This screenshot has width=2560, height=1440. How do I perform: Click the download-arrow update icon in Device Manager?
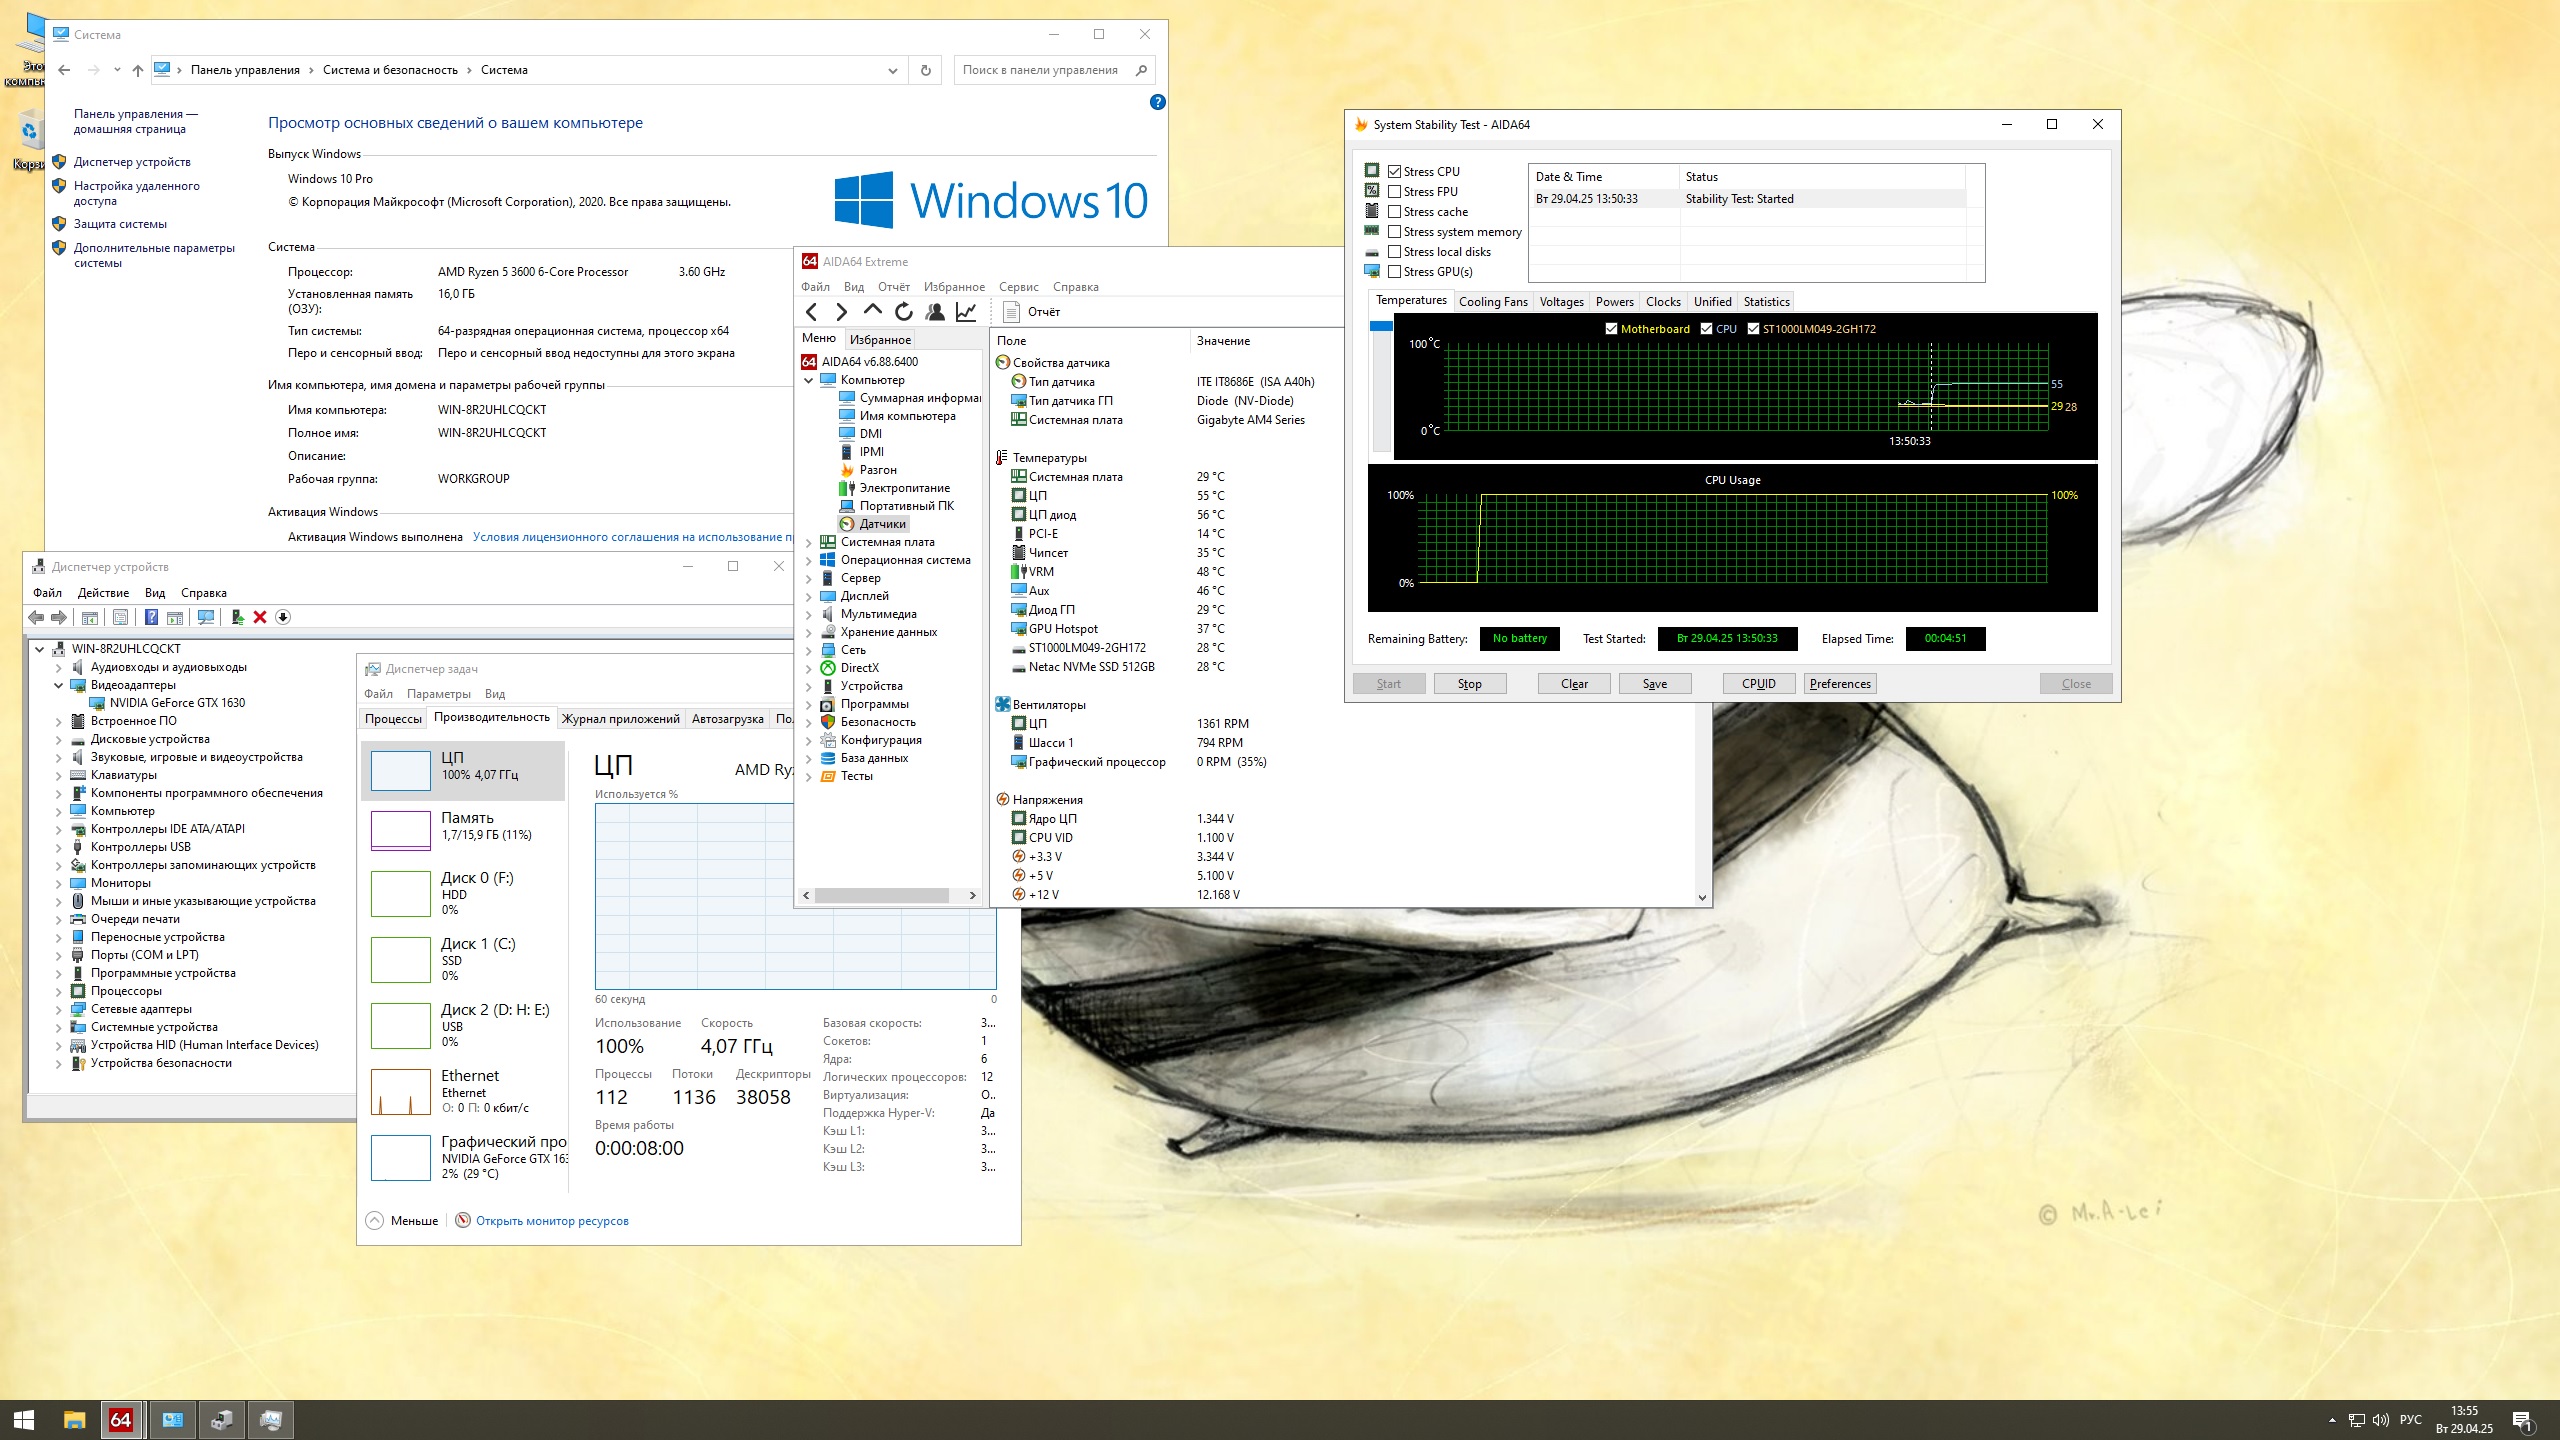tap(283, 617)
